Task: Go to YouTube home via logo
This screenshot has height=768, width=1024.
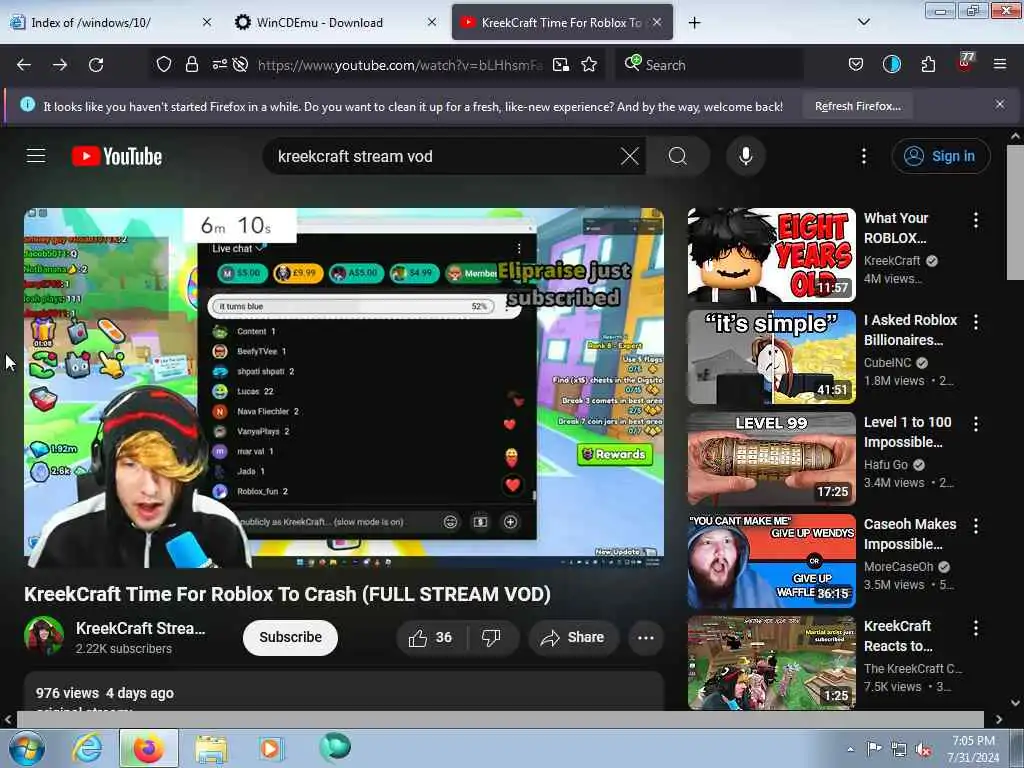Action: pyautogui.click(x=117, y=157)
